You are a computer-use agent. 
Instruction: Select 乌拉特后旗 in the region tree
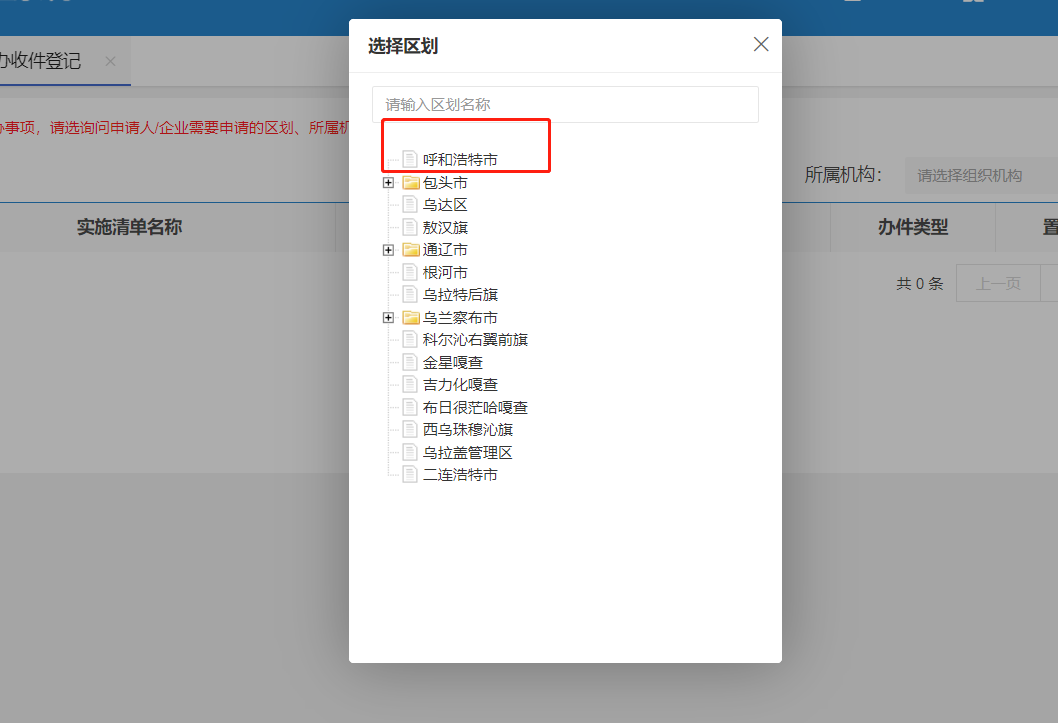(460, 295)
